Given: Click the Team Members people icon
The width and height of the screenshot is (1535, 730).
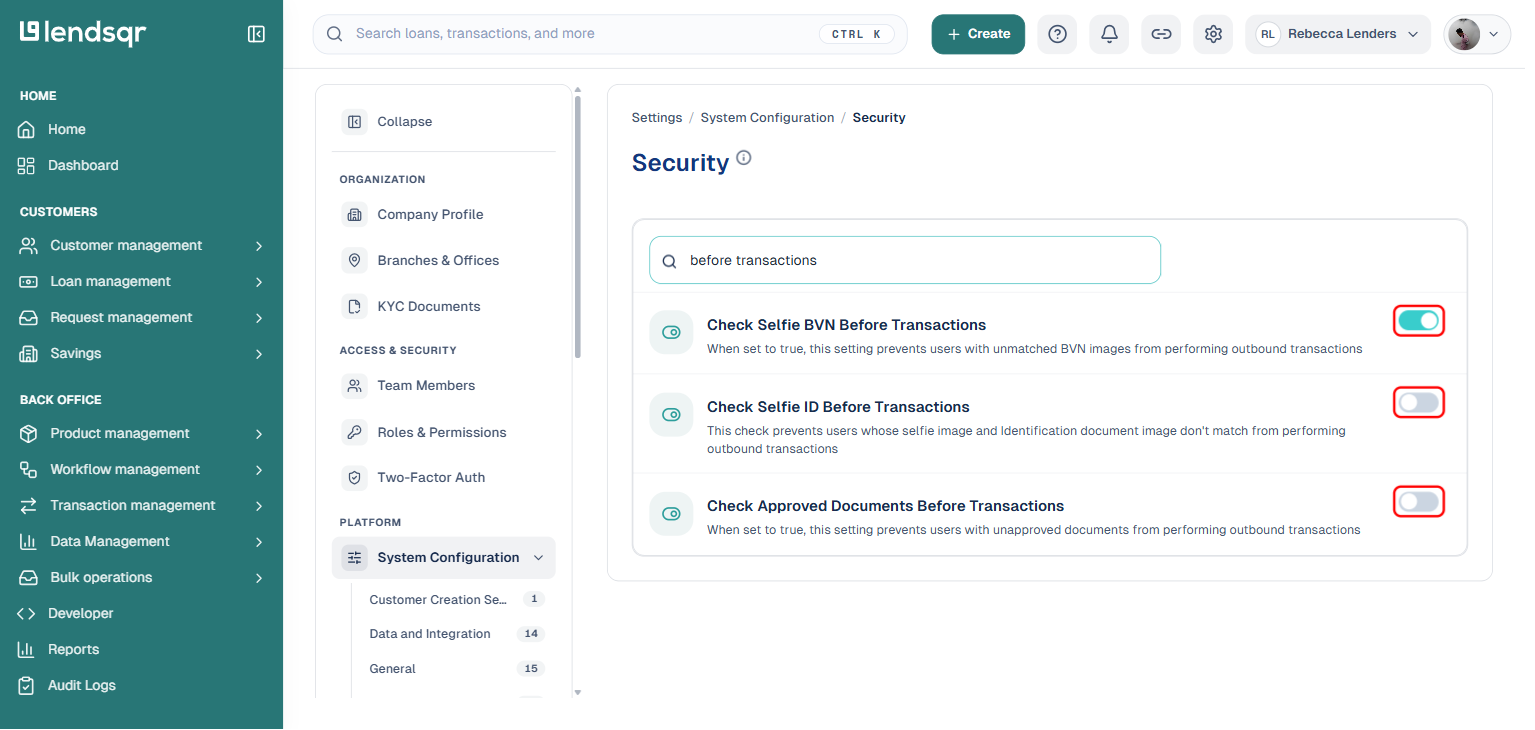Looking at the screenshot, I should (354, 385).
